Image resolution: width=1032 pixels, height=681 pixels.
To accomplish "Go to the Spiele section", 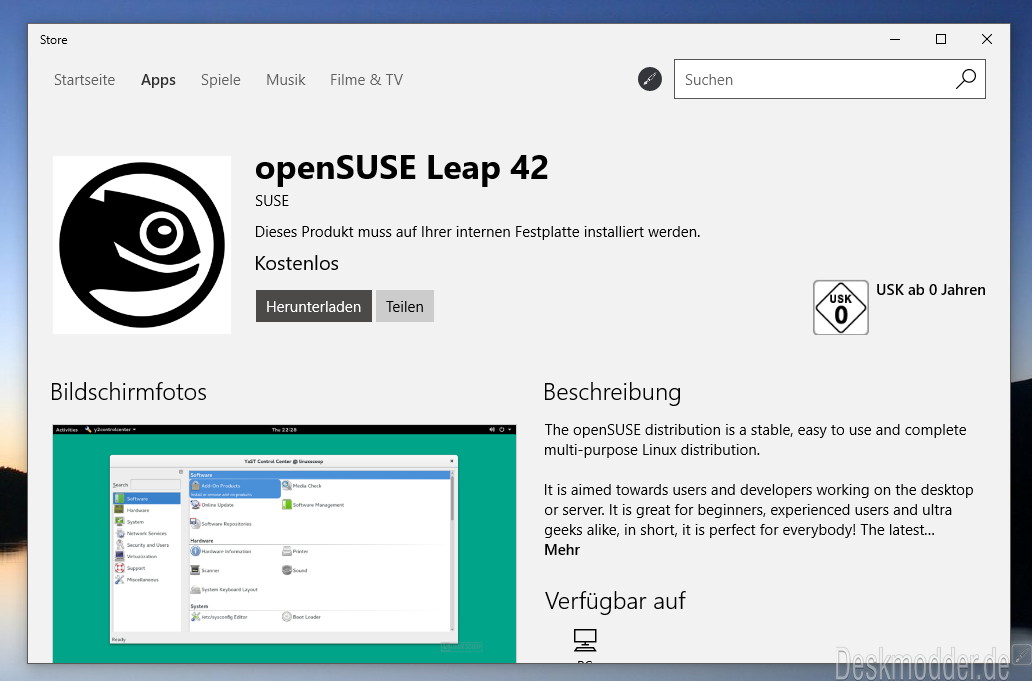I will 220,80.
